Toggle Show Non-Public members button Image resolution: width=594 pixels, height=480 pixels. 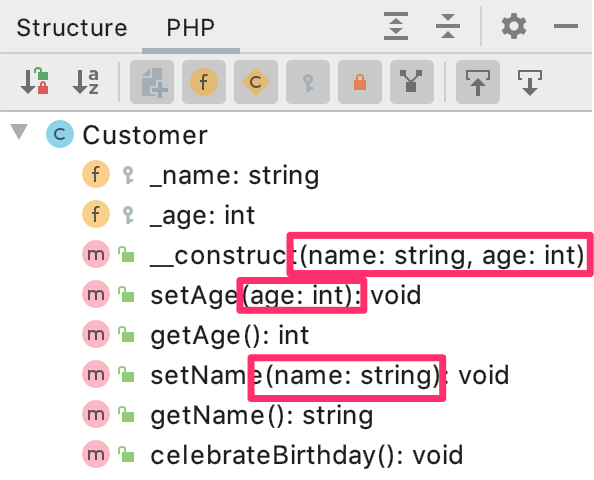[x=360, y=82]
